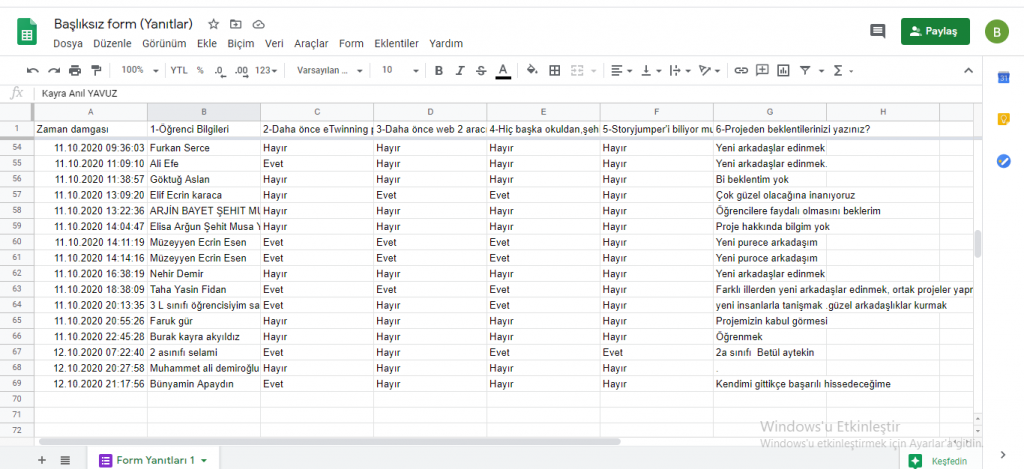This screenshot has width=1024, height=469.
Task: Click the undo arrow icon
Action: tap(32, 70)
